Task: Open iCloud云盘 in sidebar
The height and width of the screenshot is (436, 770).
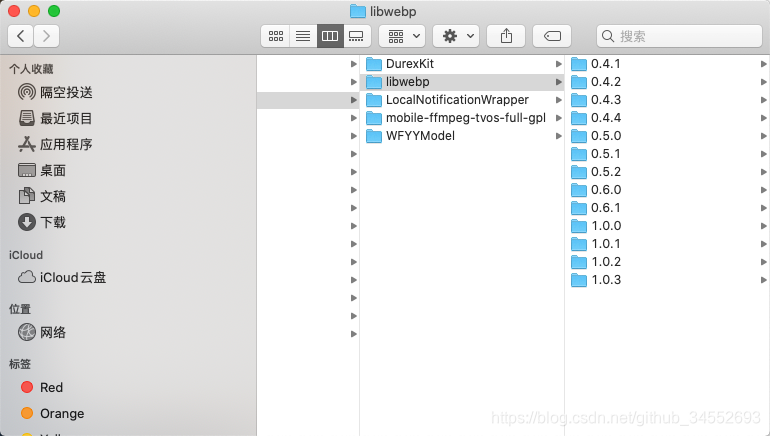Action: coord(62,277)
